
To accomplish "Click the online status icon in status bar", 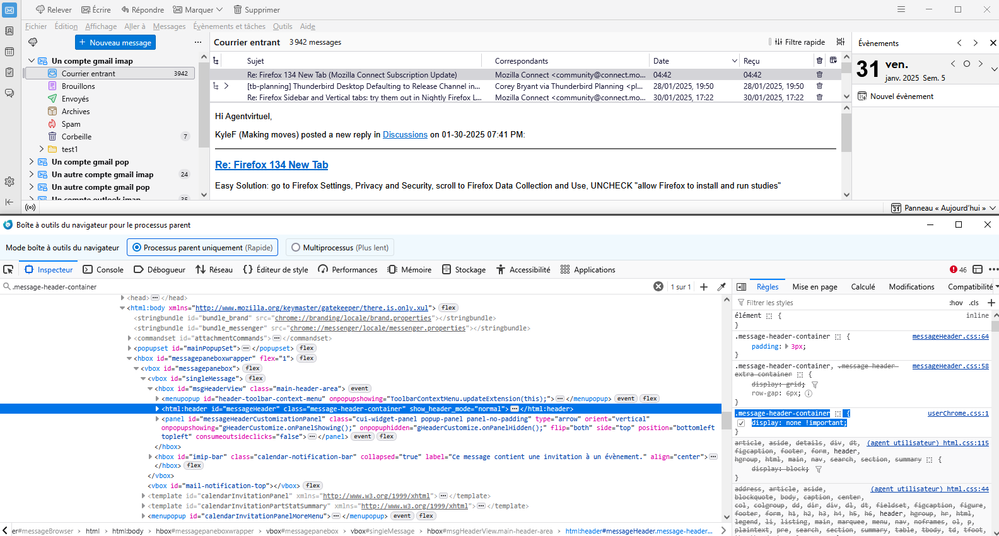I will 30,207.
